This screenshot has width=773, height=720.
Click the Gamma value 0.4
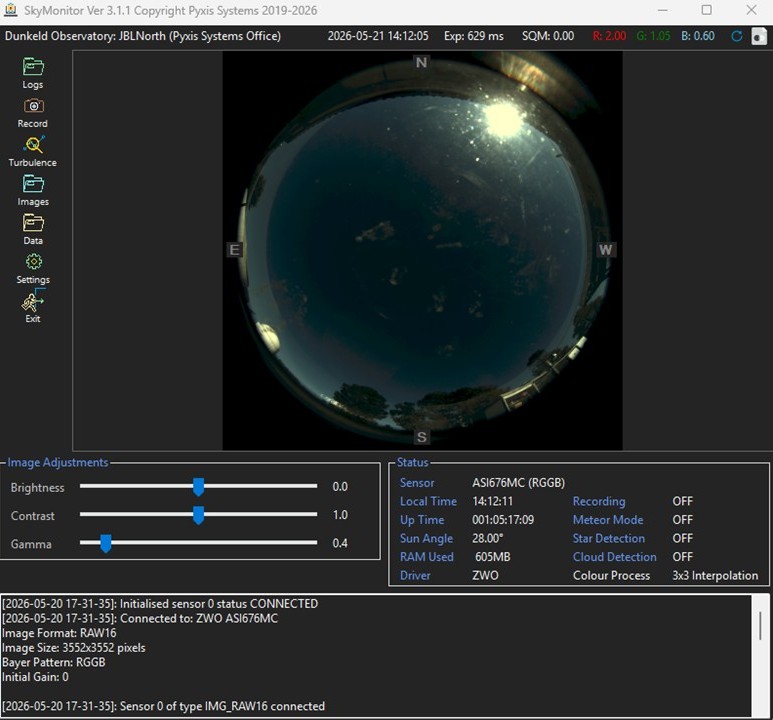point(340,543)
